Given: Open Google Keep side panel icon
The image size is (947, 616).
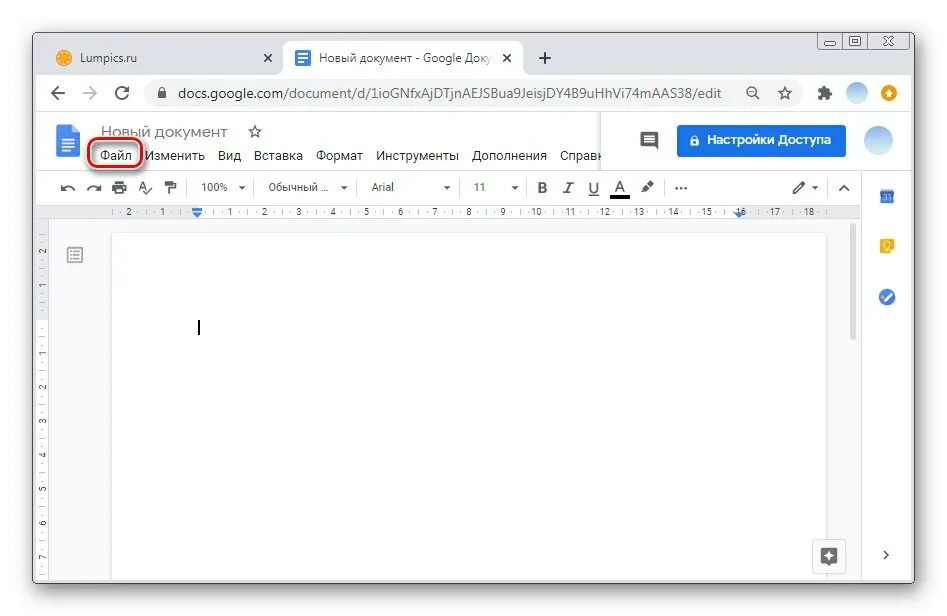Looking at the screenshot, I should 887,246.
